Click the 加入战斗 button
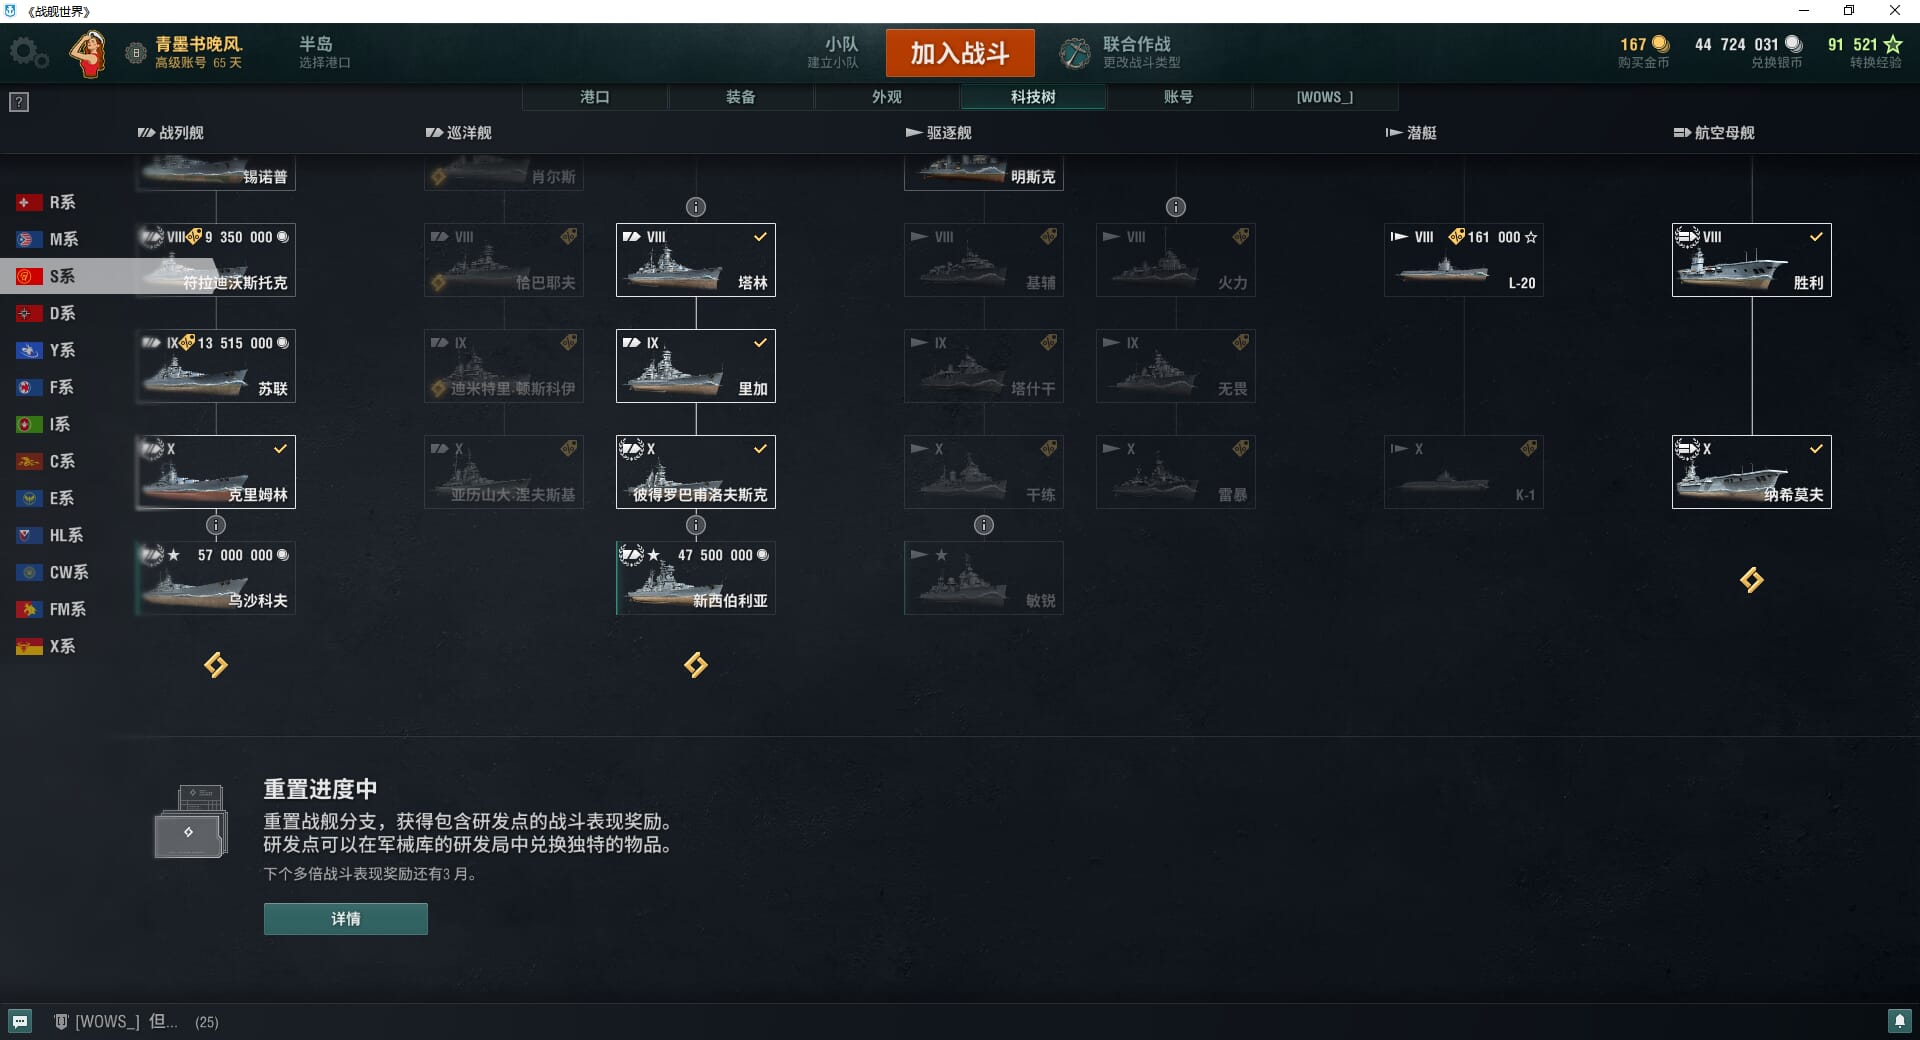The image size is (1920, 1040). click(960, 53)
